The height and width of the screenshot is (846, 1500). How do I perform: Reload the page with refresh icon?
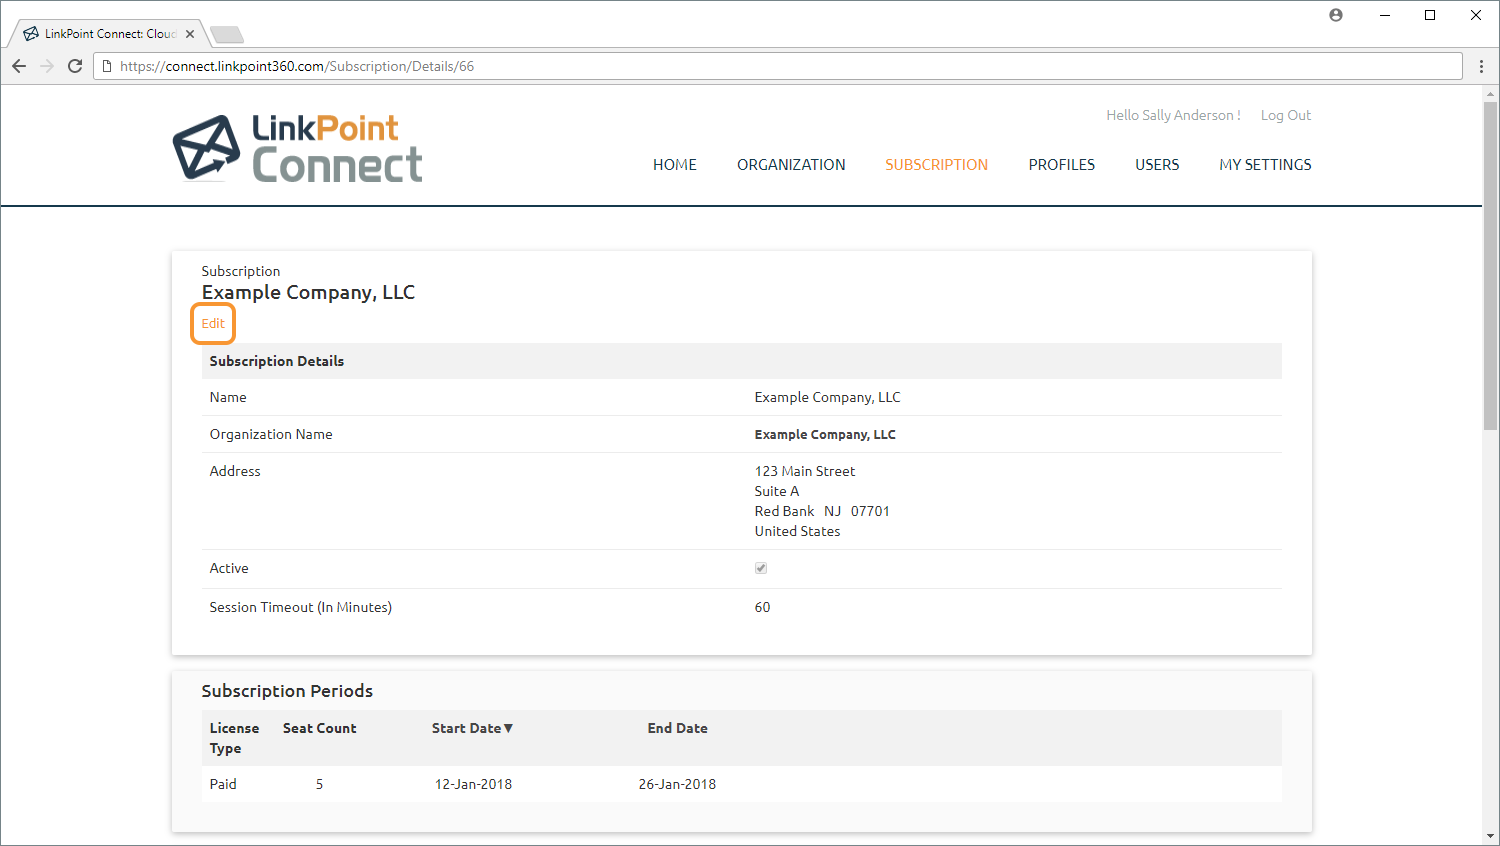(x=75, y=66)
